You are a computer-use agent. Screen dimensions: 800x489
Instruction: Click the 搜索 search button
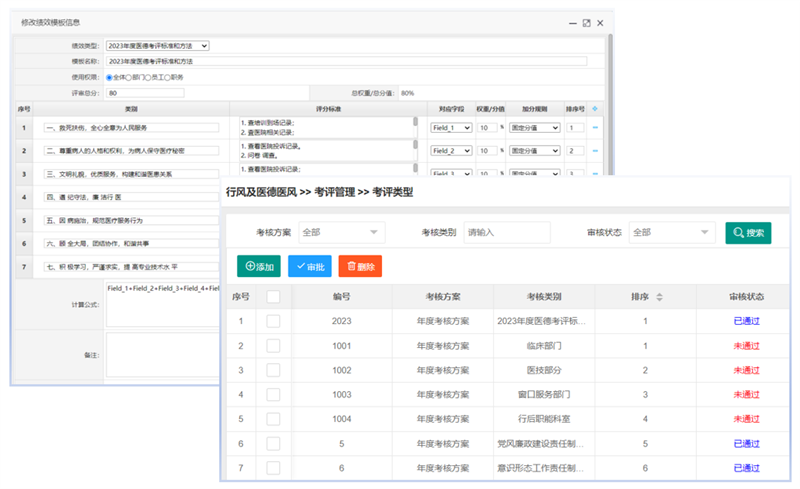point(748,232)
